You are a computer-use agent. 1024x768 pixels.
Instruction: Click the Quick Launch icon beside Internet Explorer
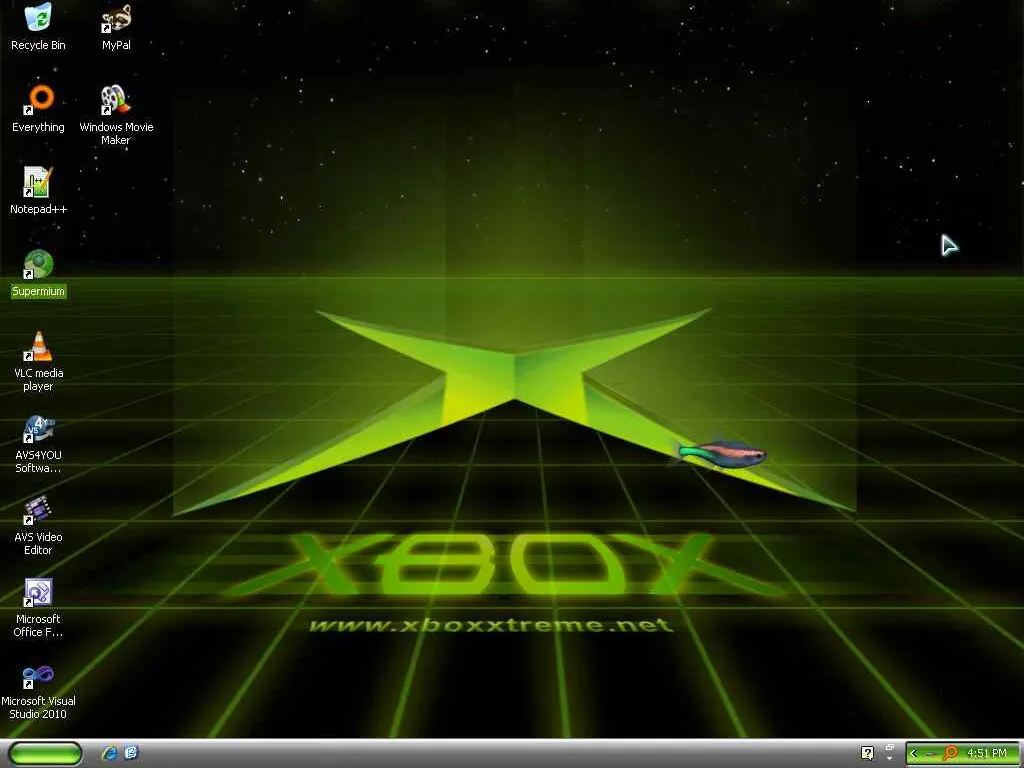click(131, 753)
